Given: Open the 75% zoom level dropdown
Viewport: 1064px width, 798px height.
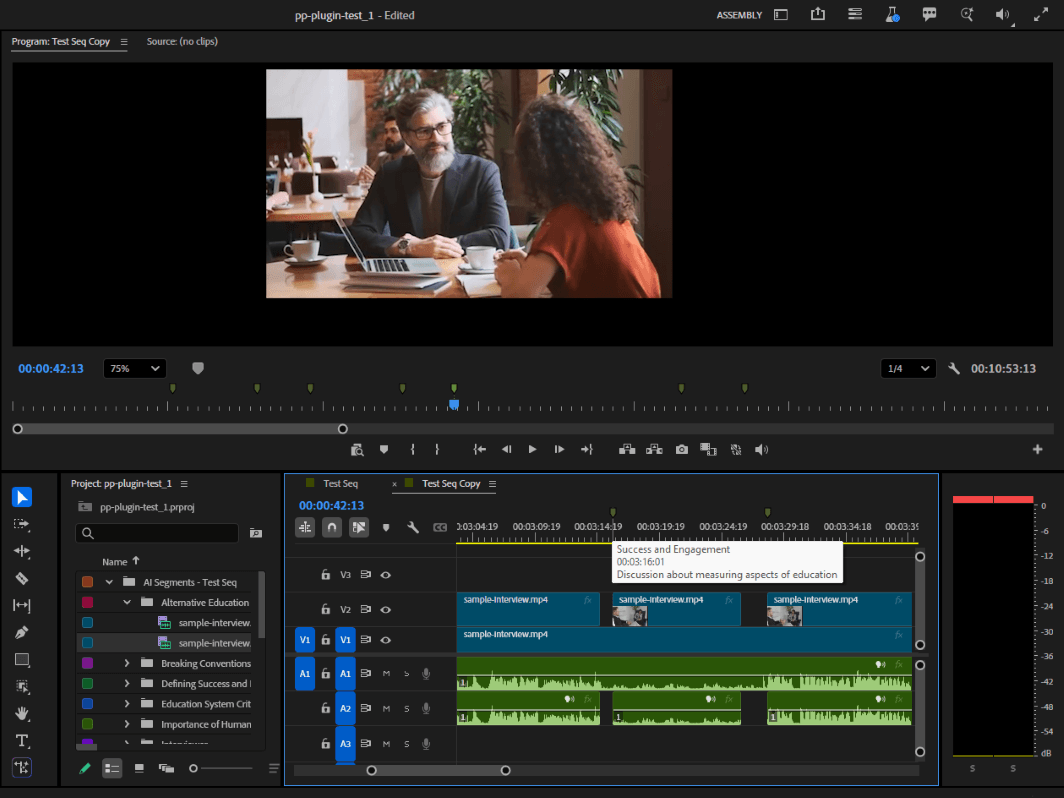Looking at the screenshot, I should (x=136, y=369).
